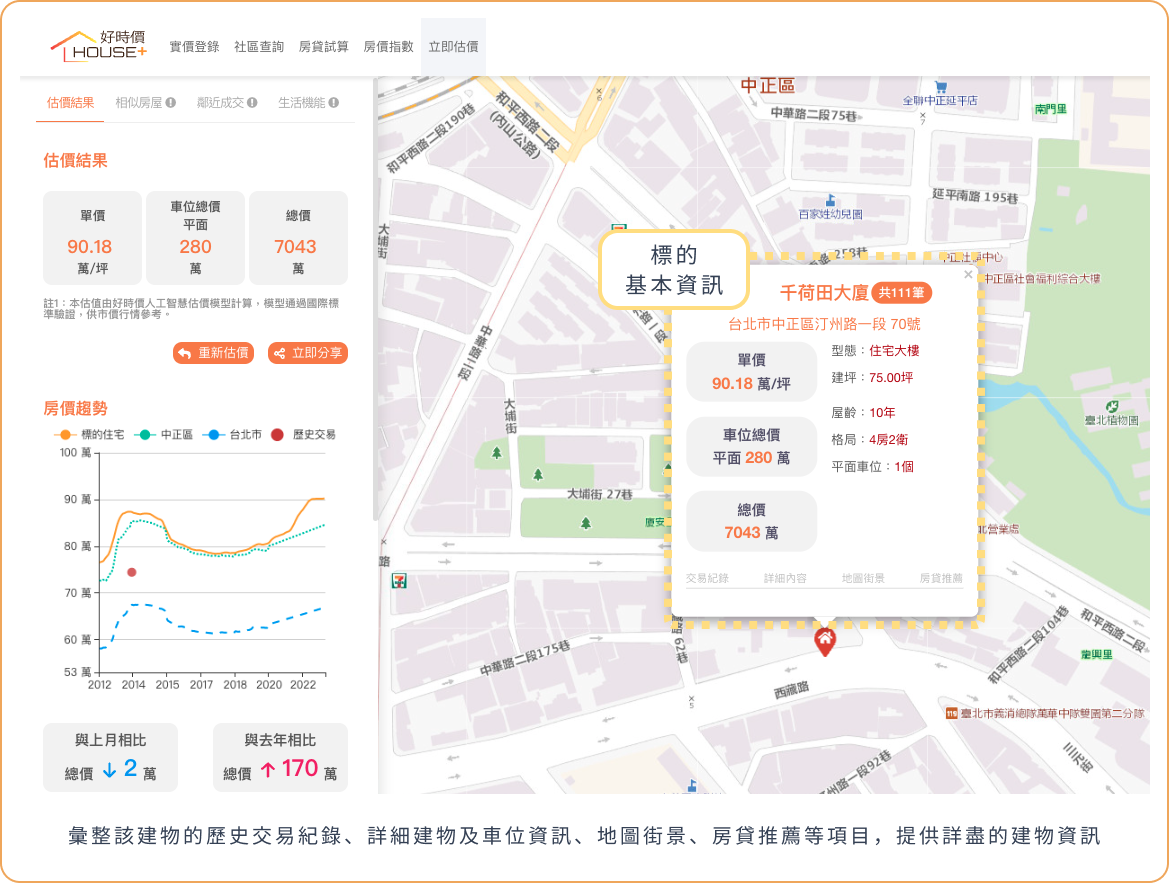The image size is (1169, 883).
Task: Close the 千荷田大廈 info popup
Action: [x=967, y=274]
